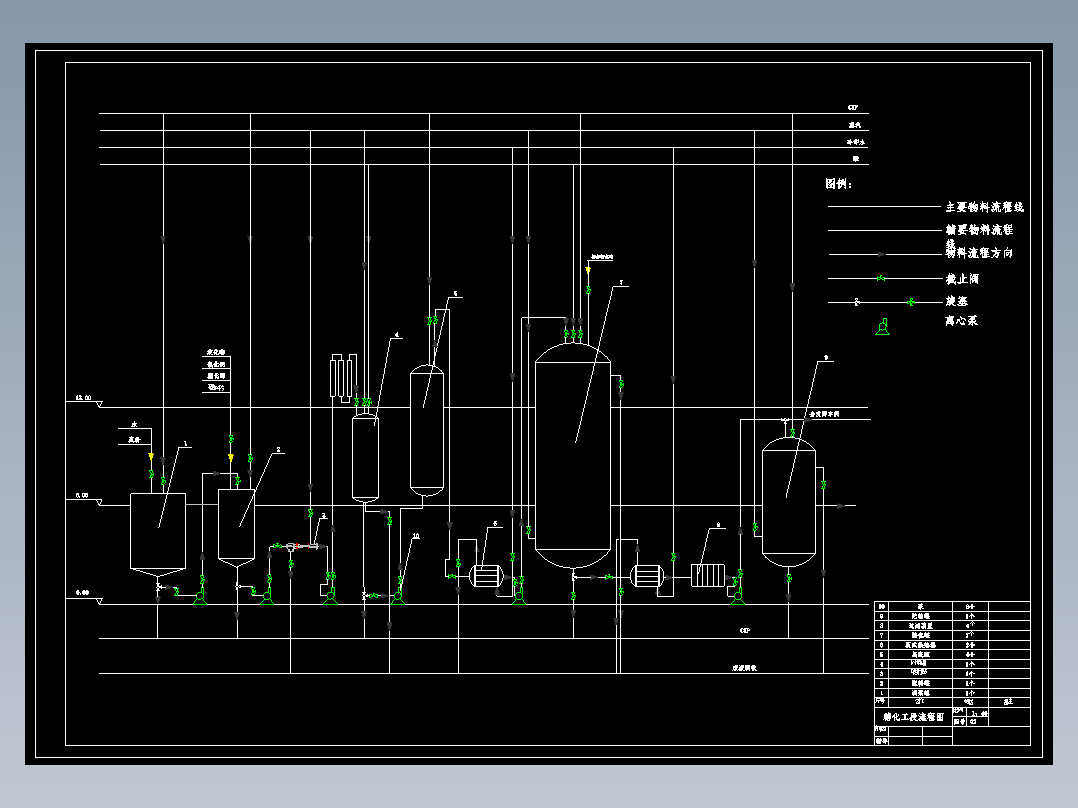
Task: Select the legend label 旋塞
Action: [x=957, y=301]
